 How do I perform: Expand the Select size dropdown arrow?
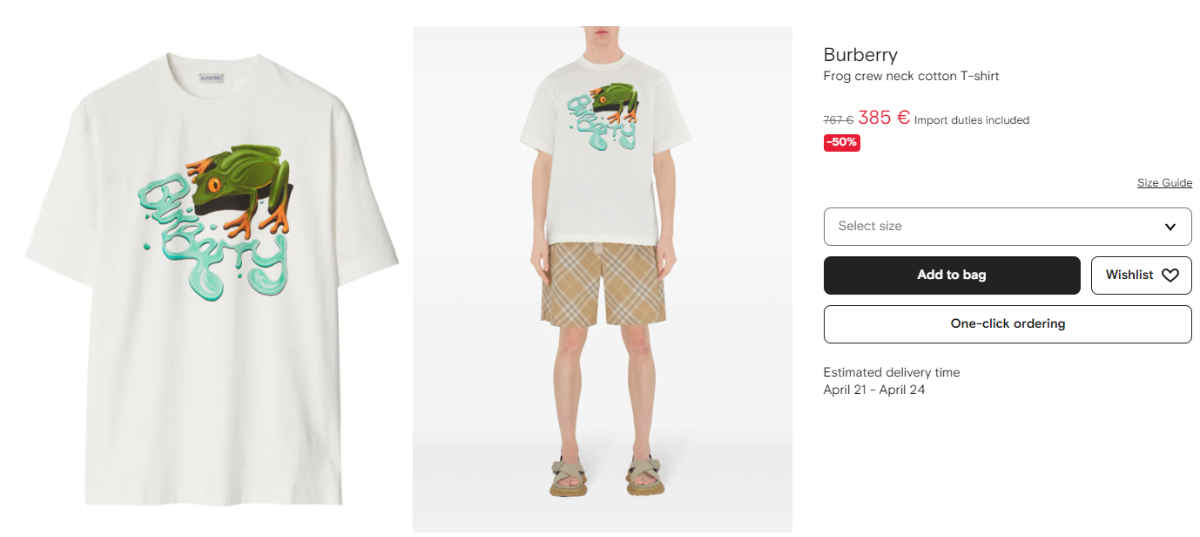(x=1170, y=227)
